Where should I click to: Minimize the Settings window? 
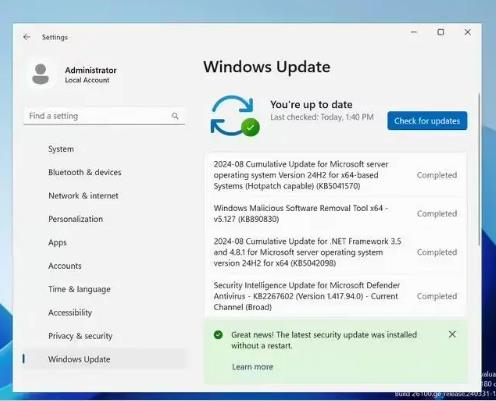pos(414,32)
